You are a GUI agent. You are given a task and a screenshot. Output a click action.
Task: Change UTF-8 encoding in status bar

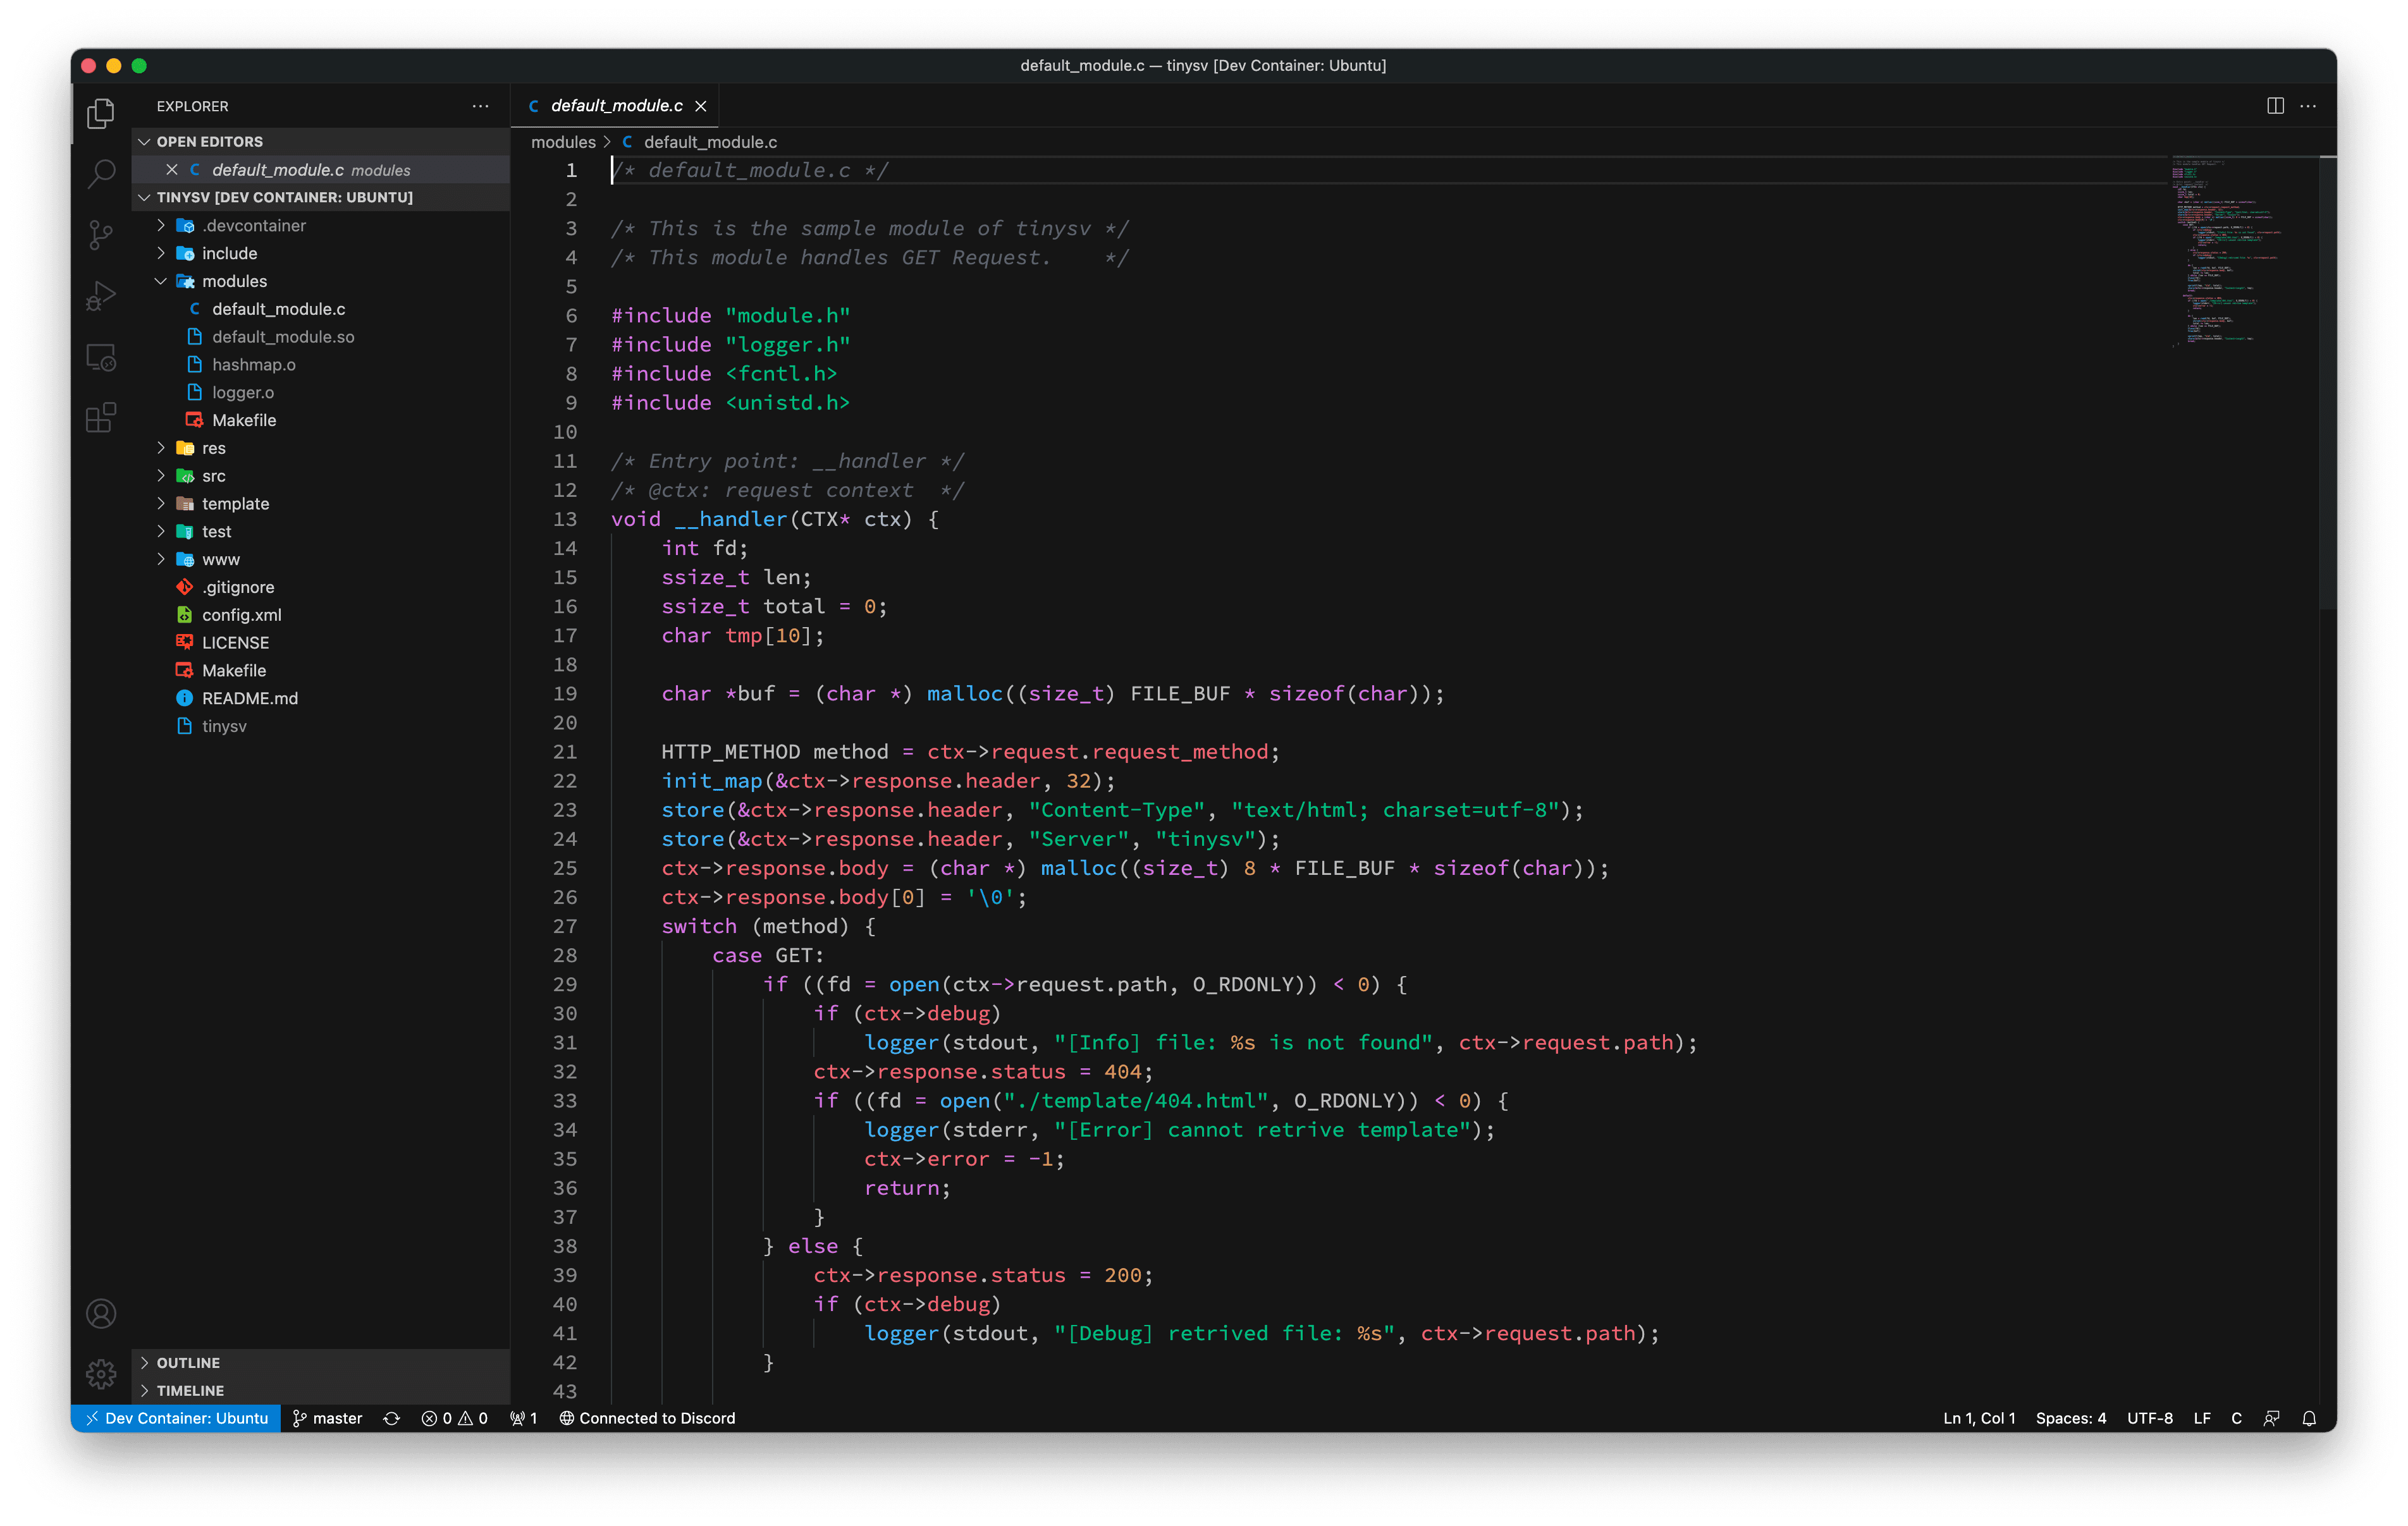2150,1418
